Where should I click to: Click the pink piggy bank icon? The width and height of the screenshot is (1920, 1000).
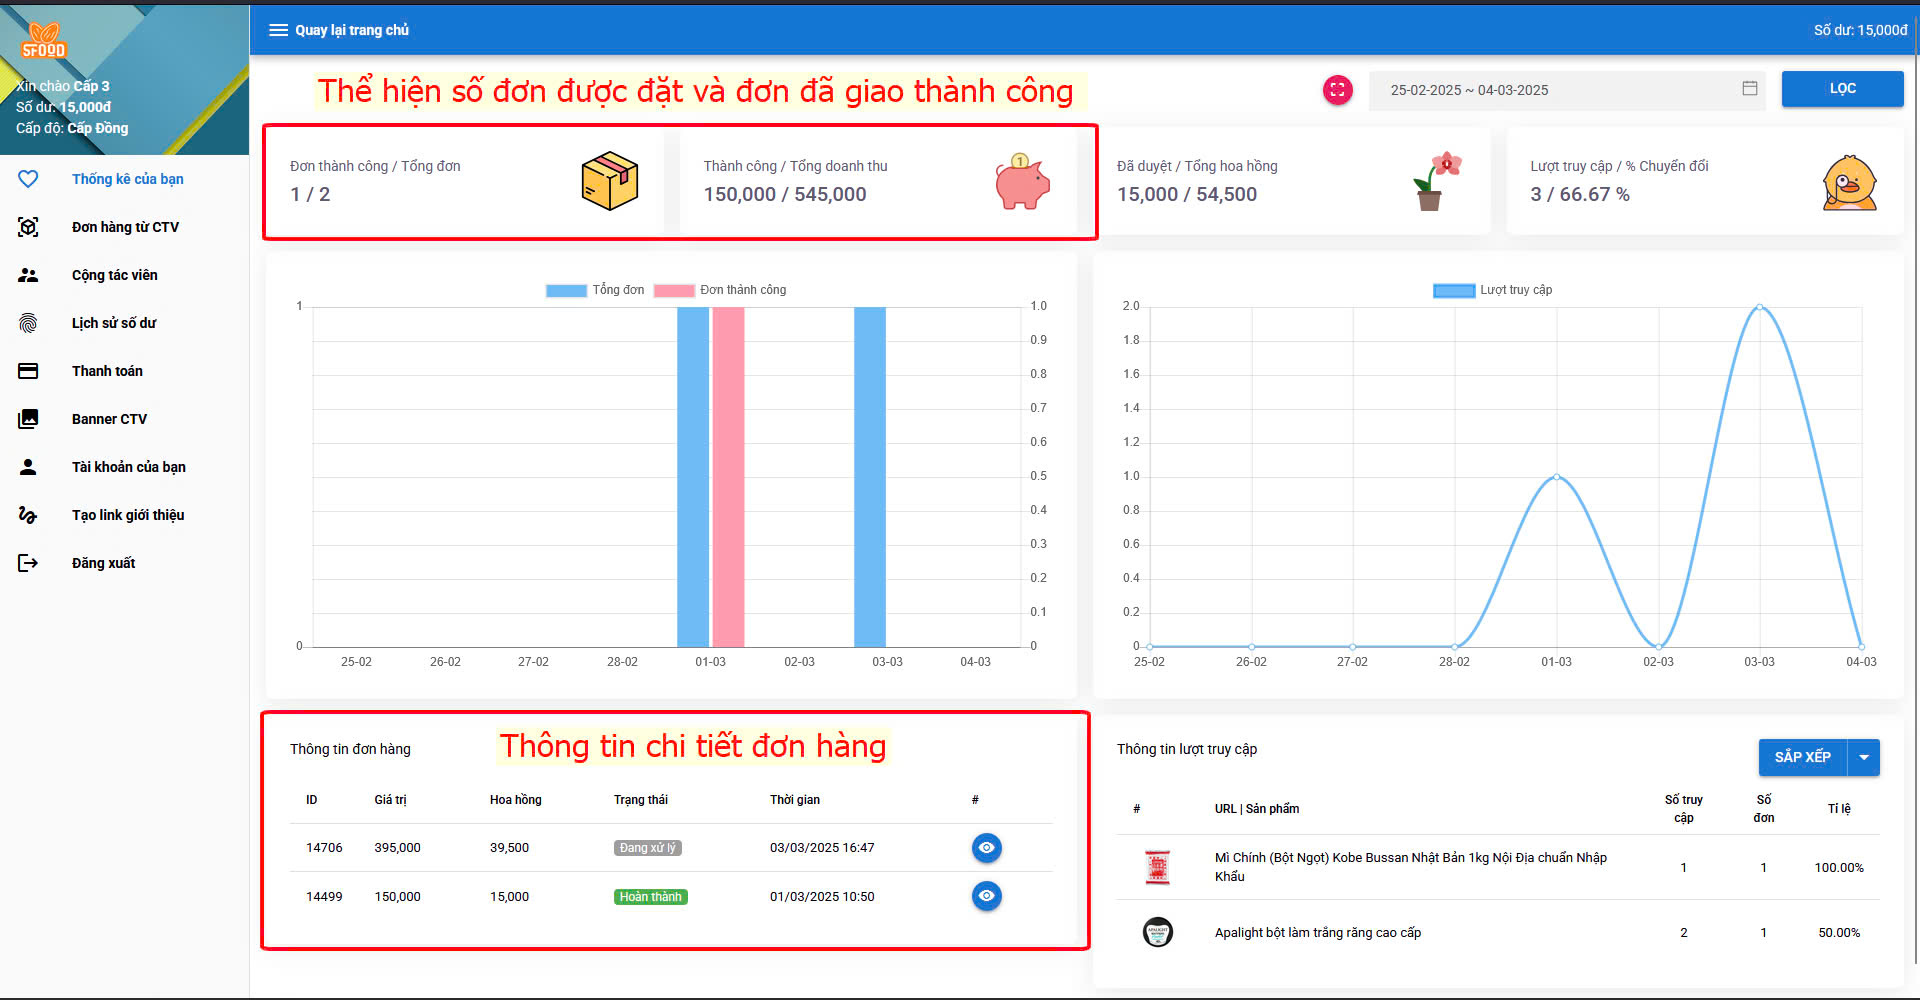click(1022, 182)
